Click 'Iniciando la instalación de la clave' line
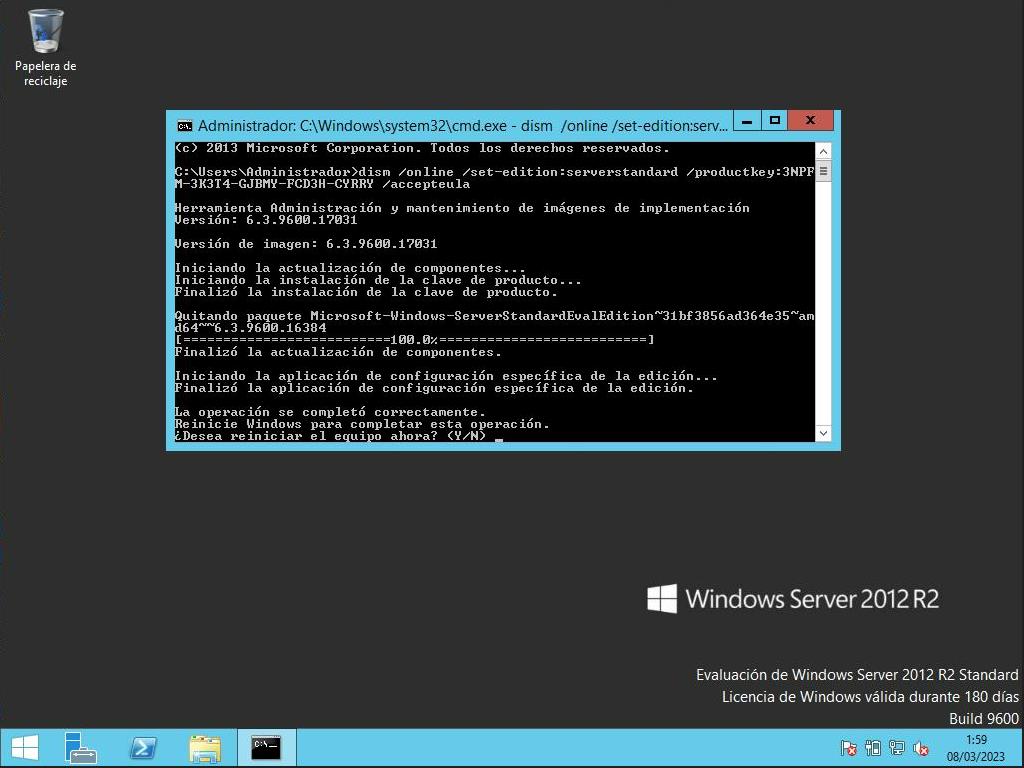Viewport: 1024px width, 768px height. [378, 280]
